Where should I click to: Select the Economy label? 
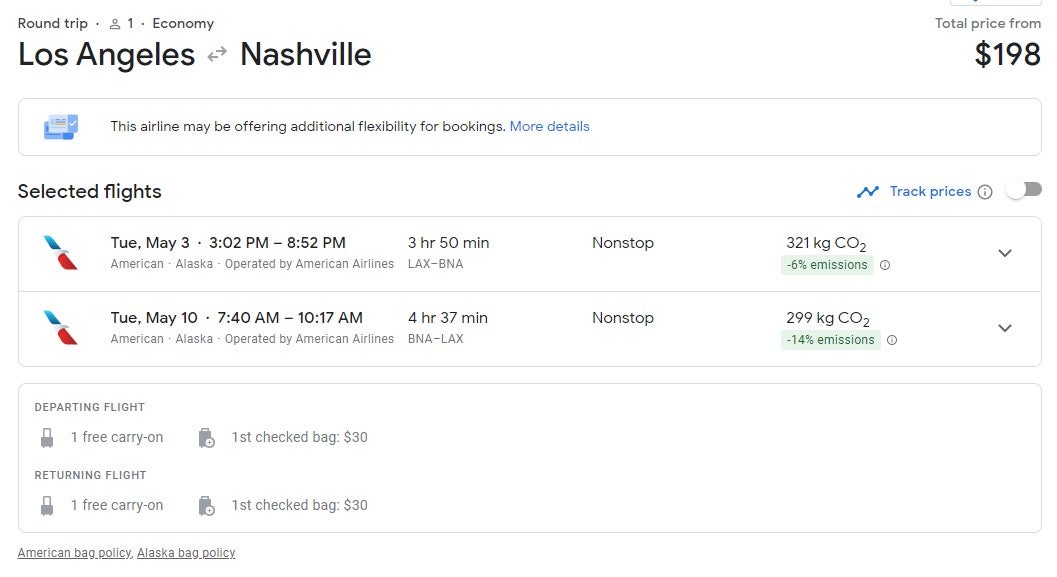(183, 22)
